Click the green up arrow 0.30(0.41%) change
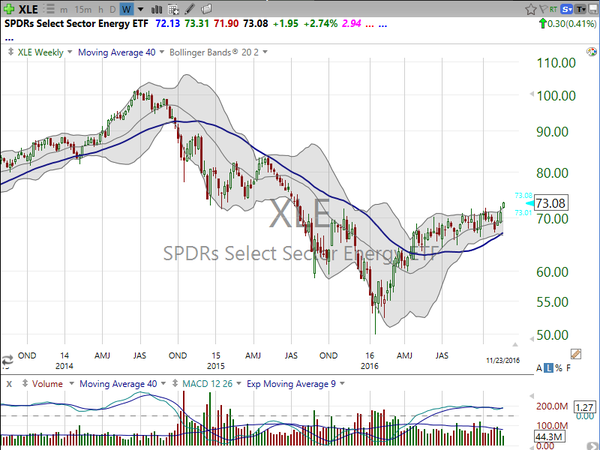The height and width of the screenshot is (450, 600). (568, 24)
